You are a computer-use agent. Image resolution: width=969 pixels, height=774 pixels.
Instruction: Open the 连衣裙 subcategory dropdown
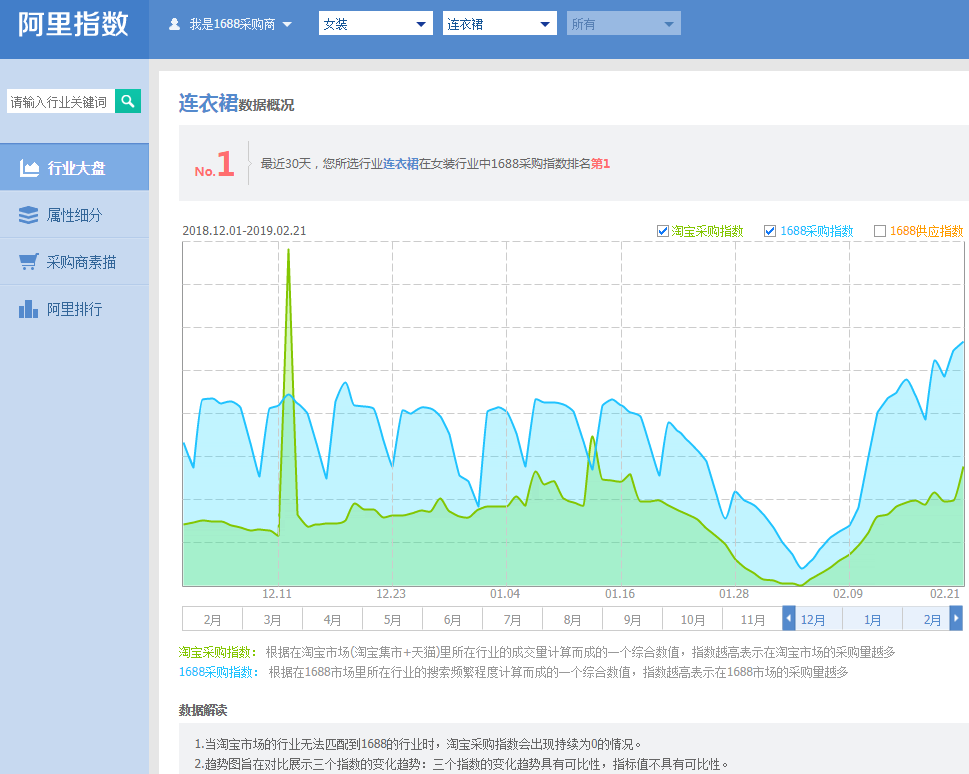[x=500, y=24]
